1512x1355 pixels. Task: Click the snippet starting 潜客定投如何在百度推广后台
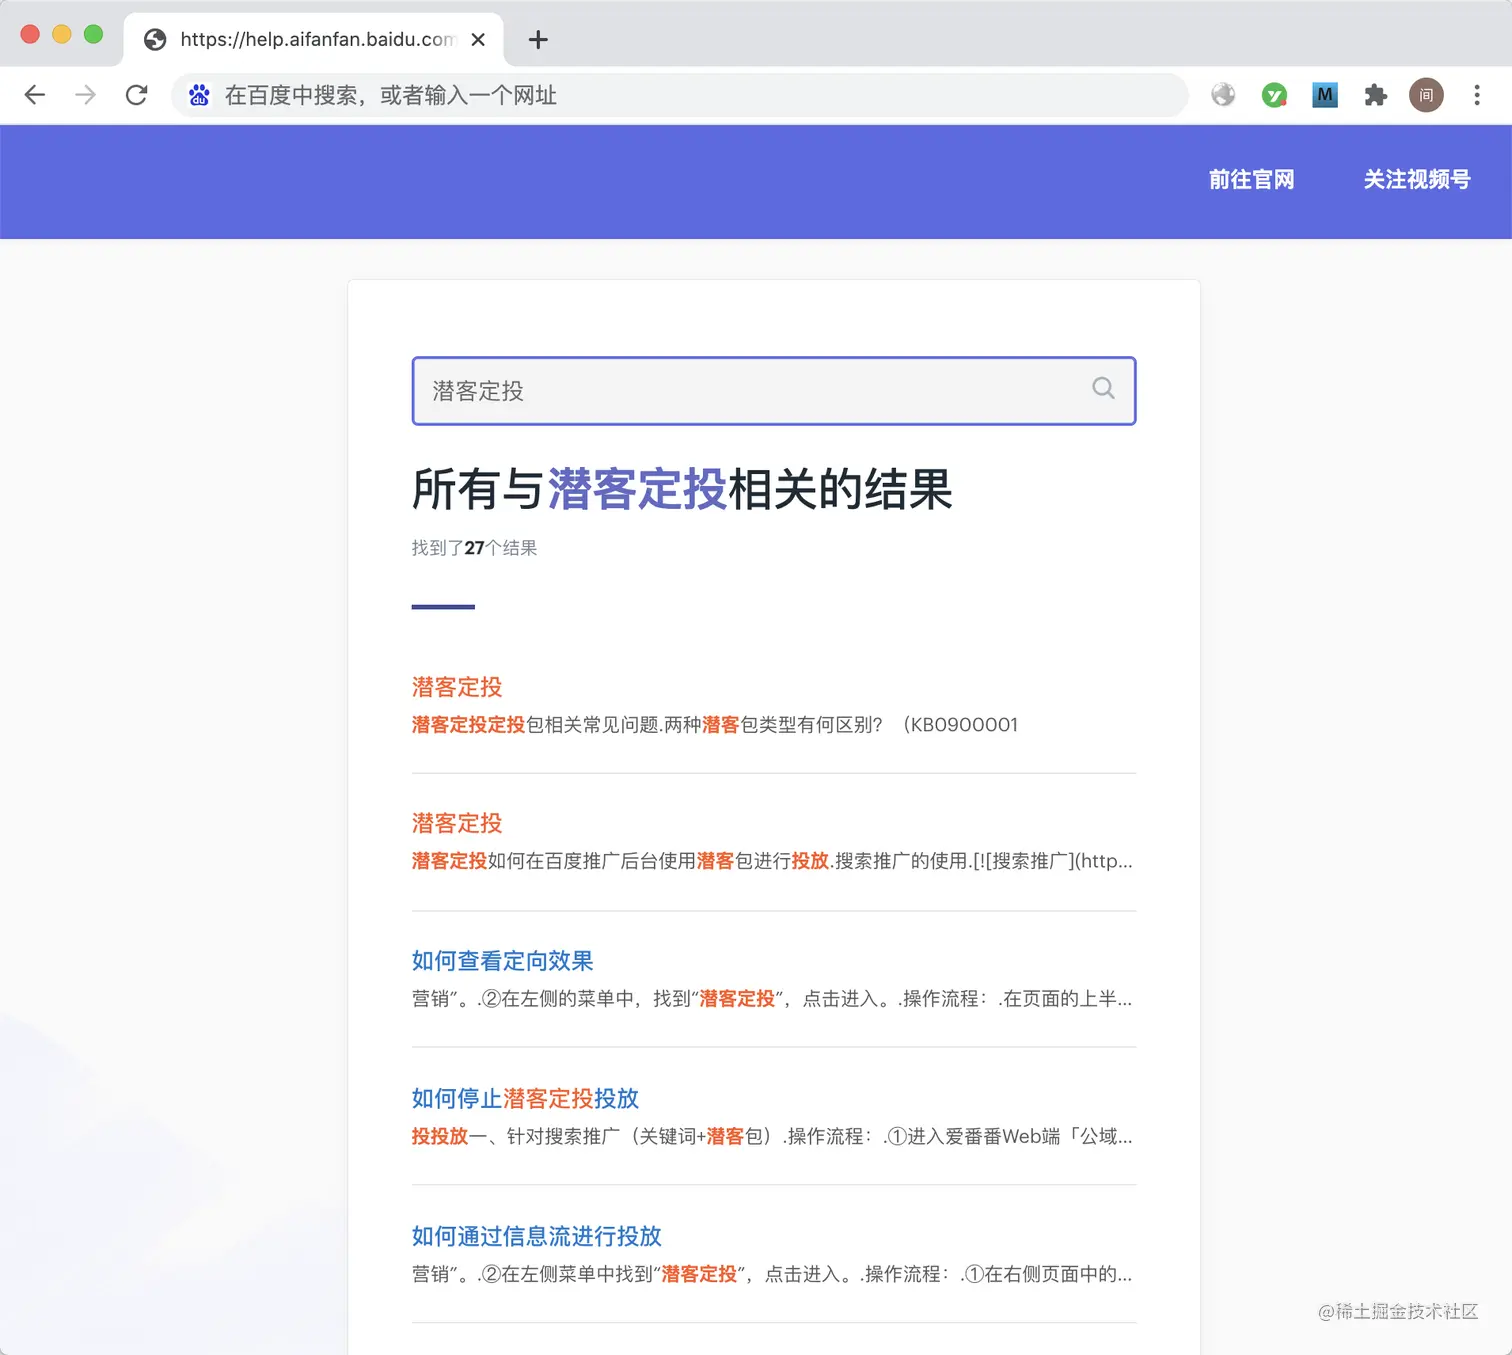(x=772, y=861)
